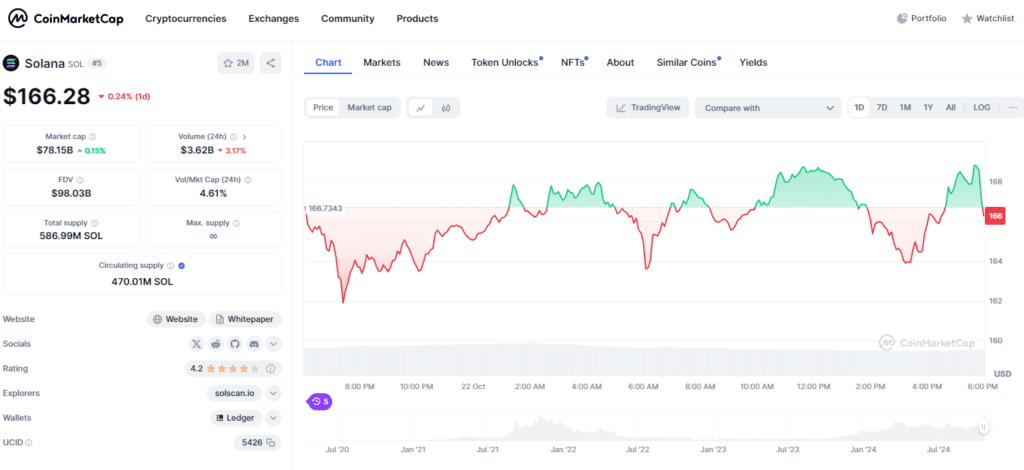Select the candlestick chart icon
The height and width of the screenshot is (470, 1024).
[446, 108]
